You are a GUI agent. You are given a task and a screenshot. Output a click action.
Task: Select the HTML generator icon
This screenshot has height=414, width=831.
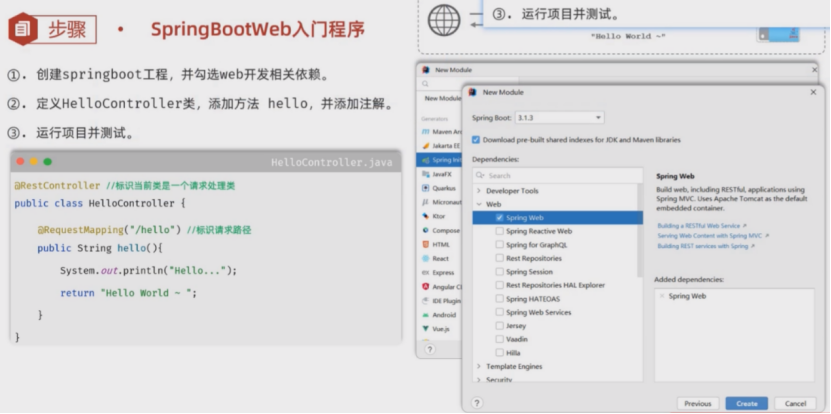pyautogui.click(x=426, y=244)
